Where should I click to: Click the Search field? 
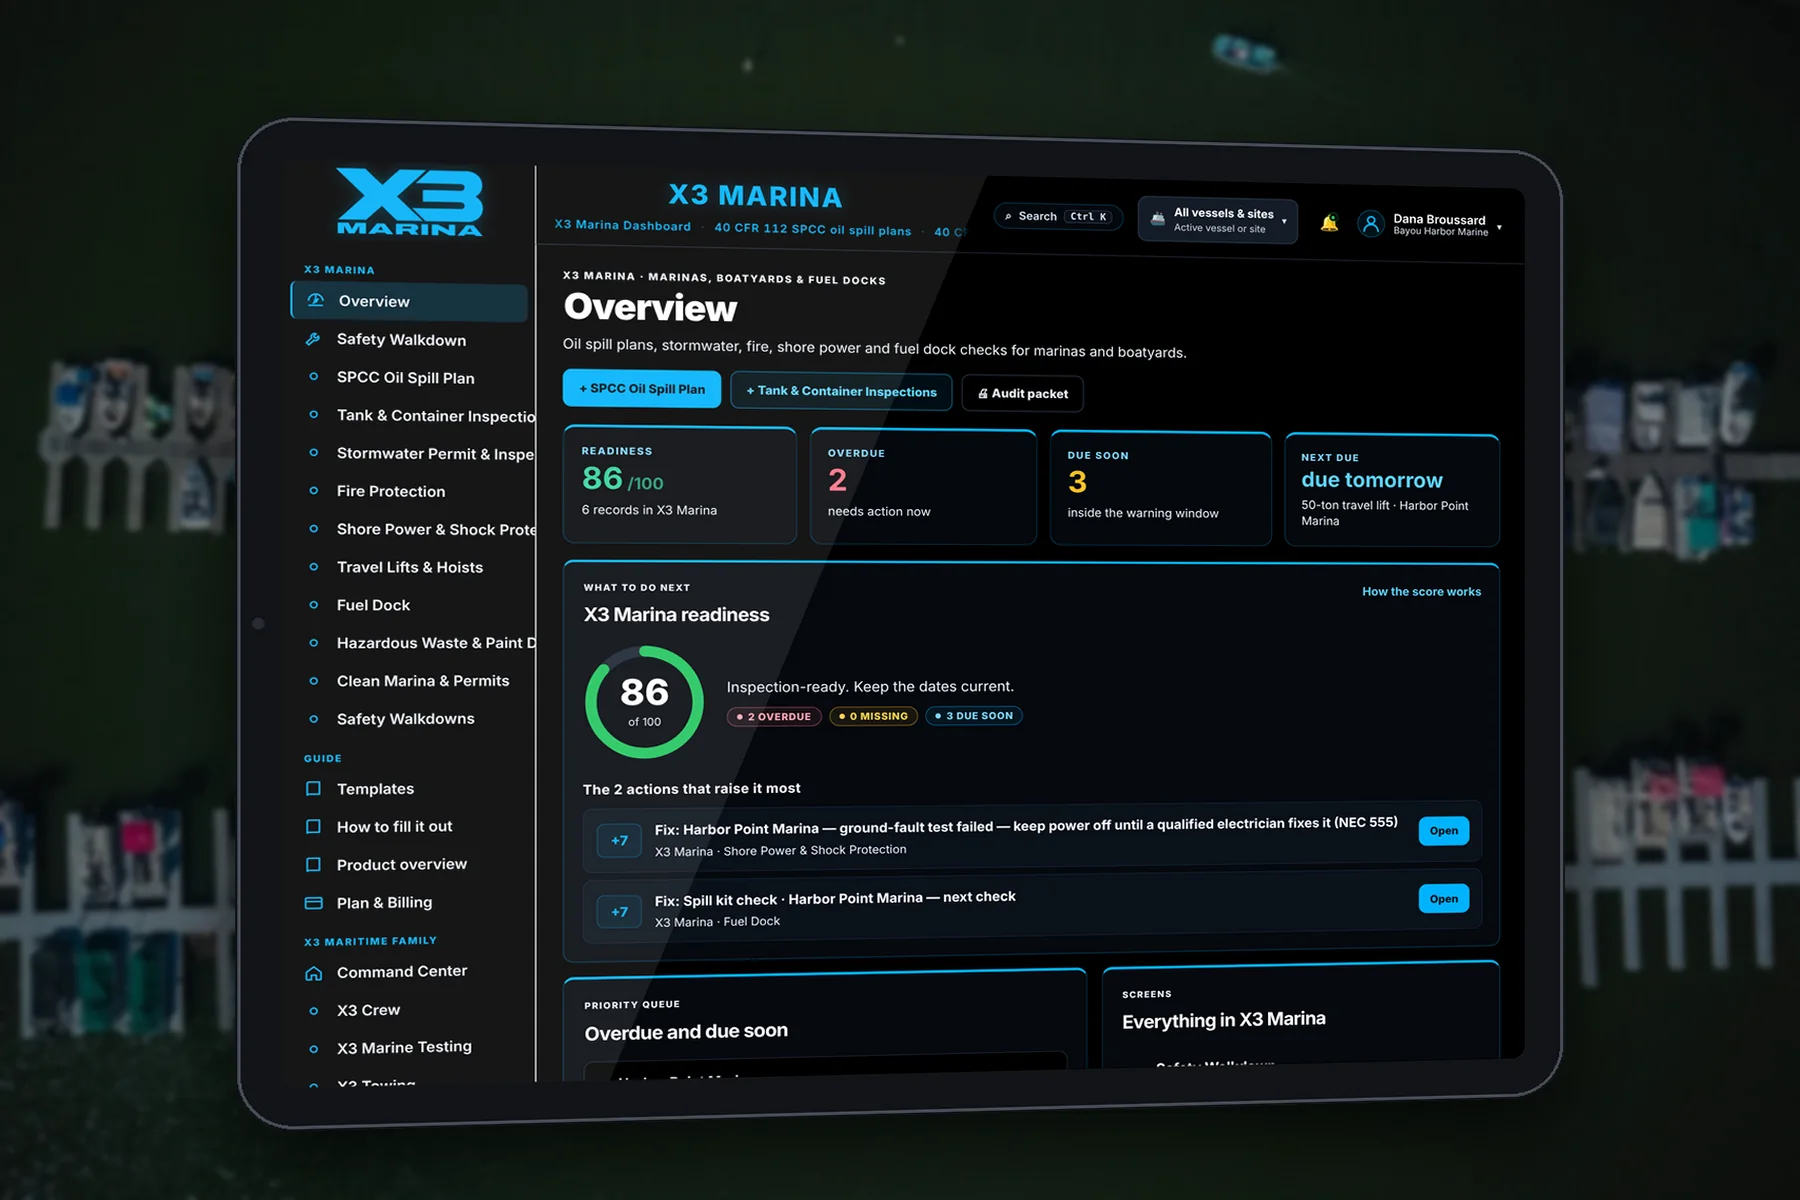pos(1058,217)
